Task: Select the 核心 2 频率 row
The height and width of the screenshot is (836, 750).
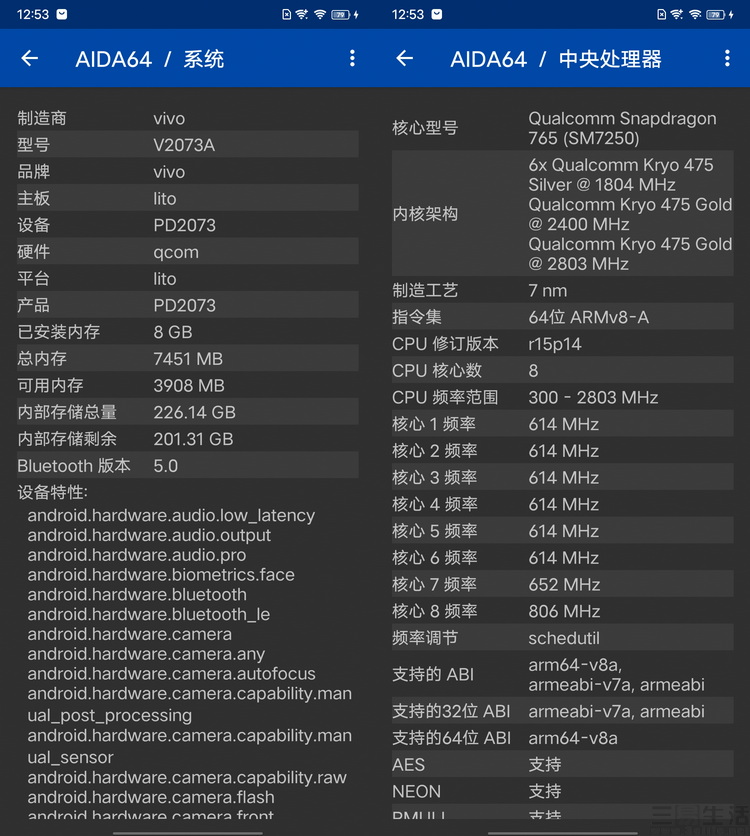Action: click(562, 450)
